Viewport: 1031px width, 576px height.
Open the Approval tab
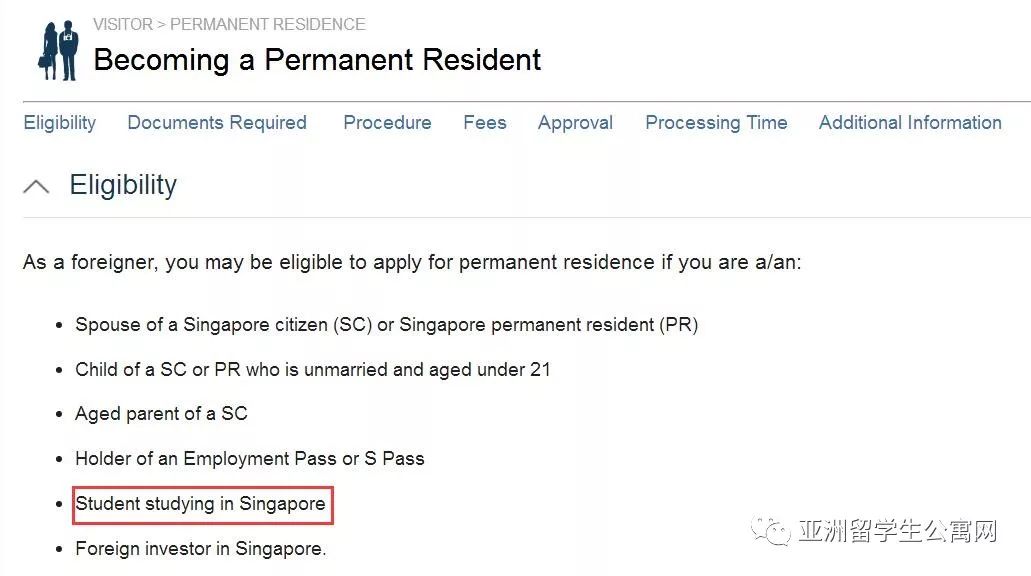(x=575, y=123)
